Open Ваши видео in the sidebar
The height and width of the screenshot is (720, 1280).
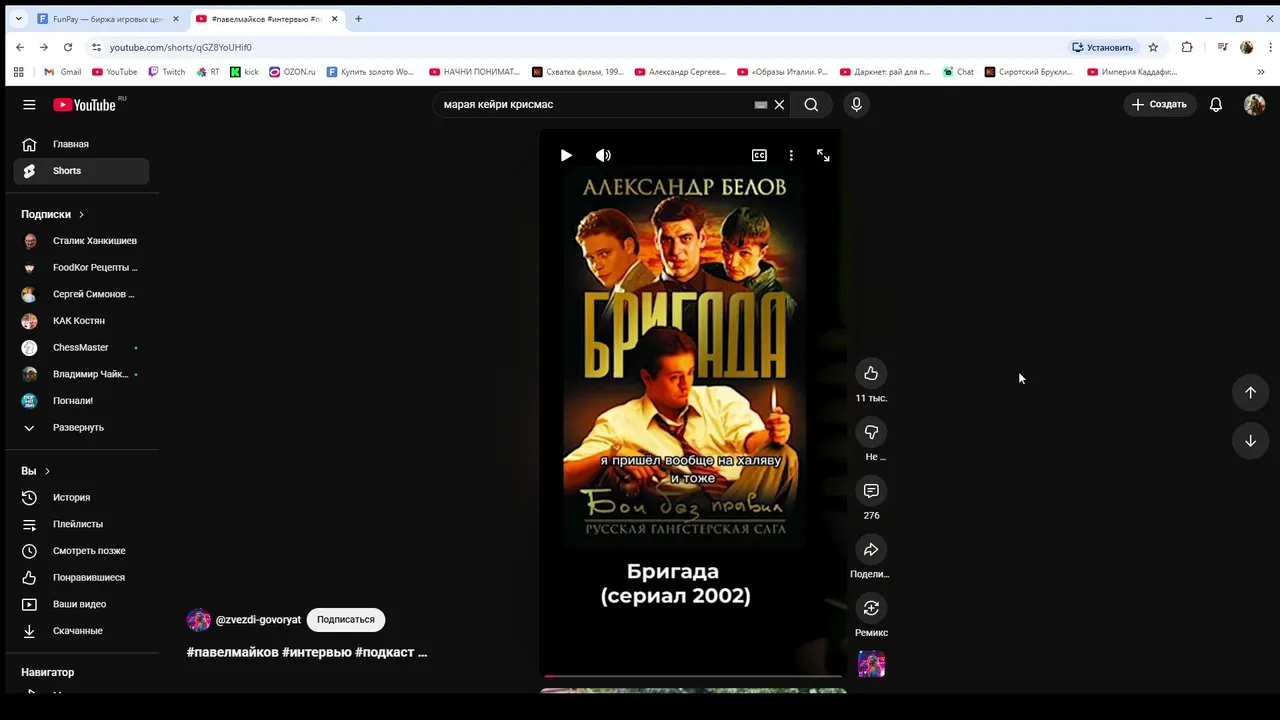click(81, 604)
